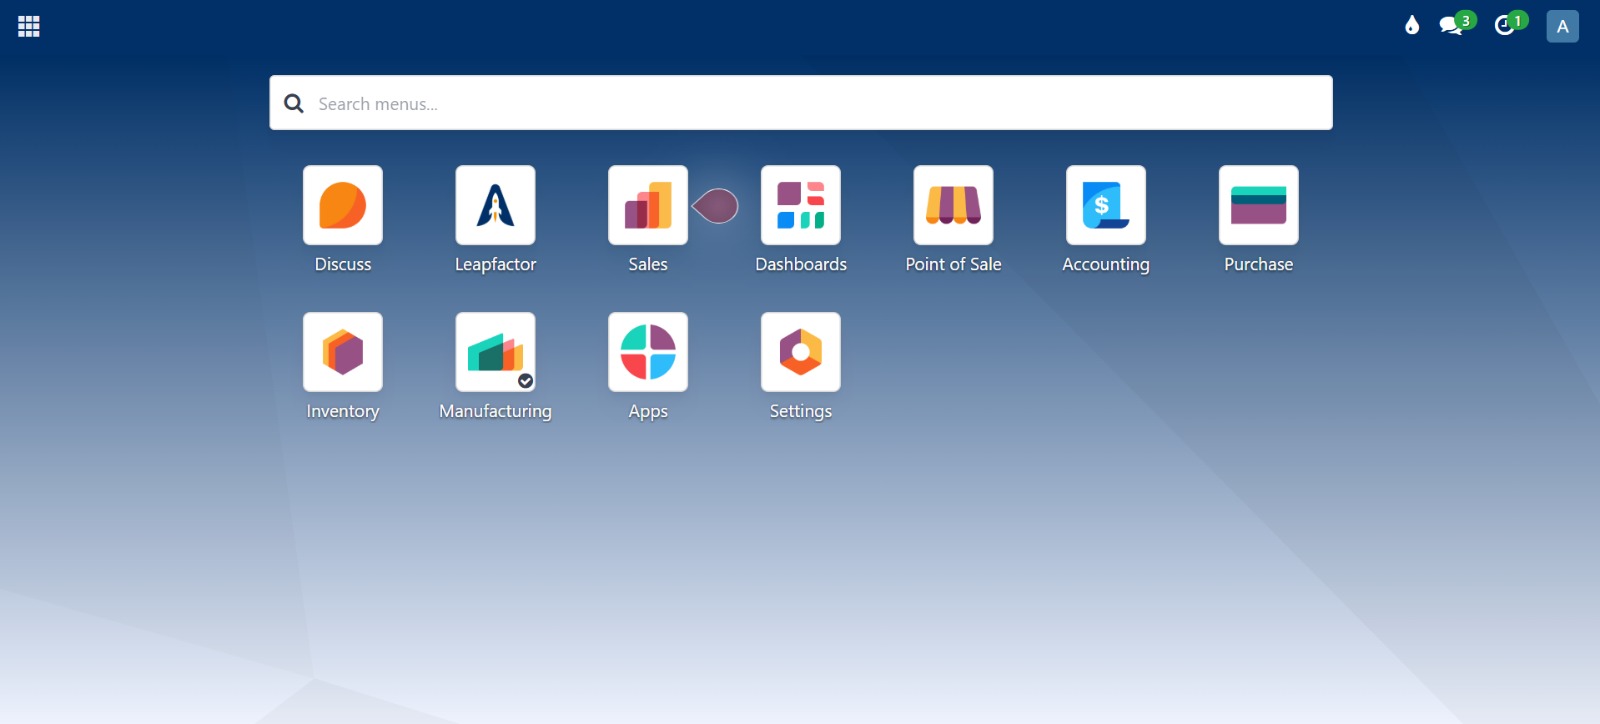This screenshot has height=724, width=1600.
Task: Open the Accounting app
Action: click(1106, 205)
